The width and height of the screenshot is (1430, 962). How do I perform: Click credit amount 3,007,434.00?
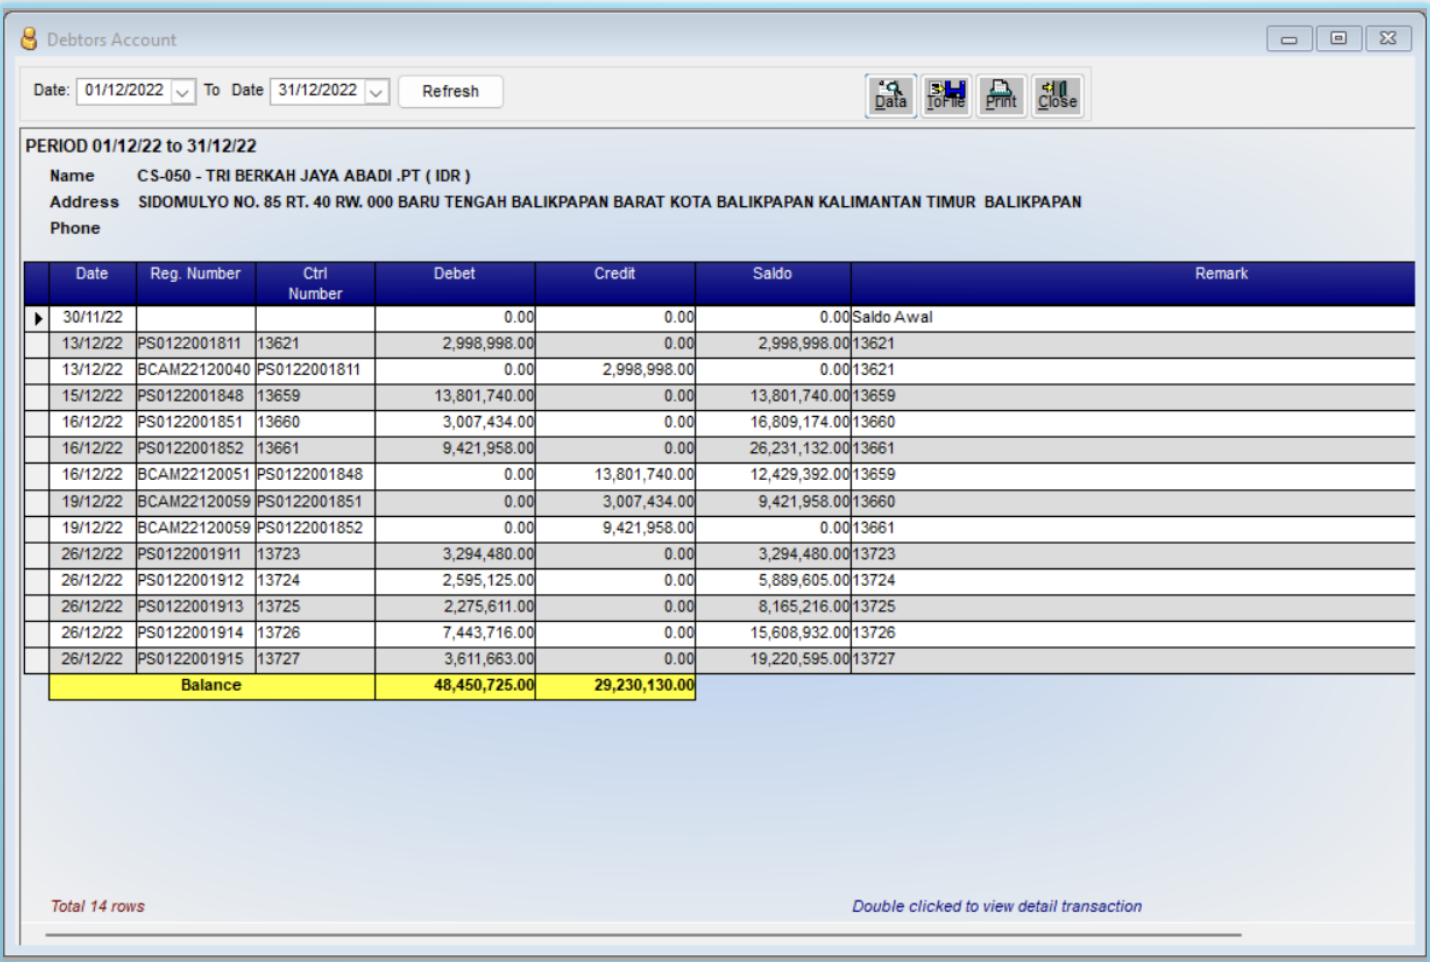tap(615, 501)
